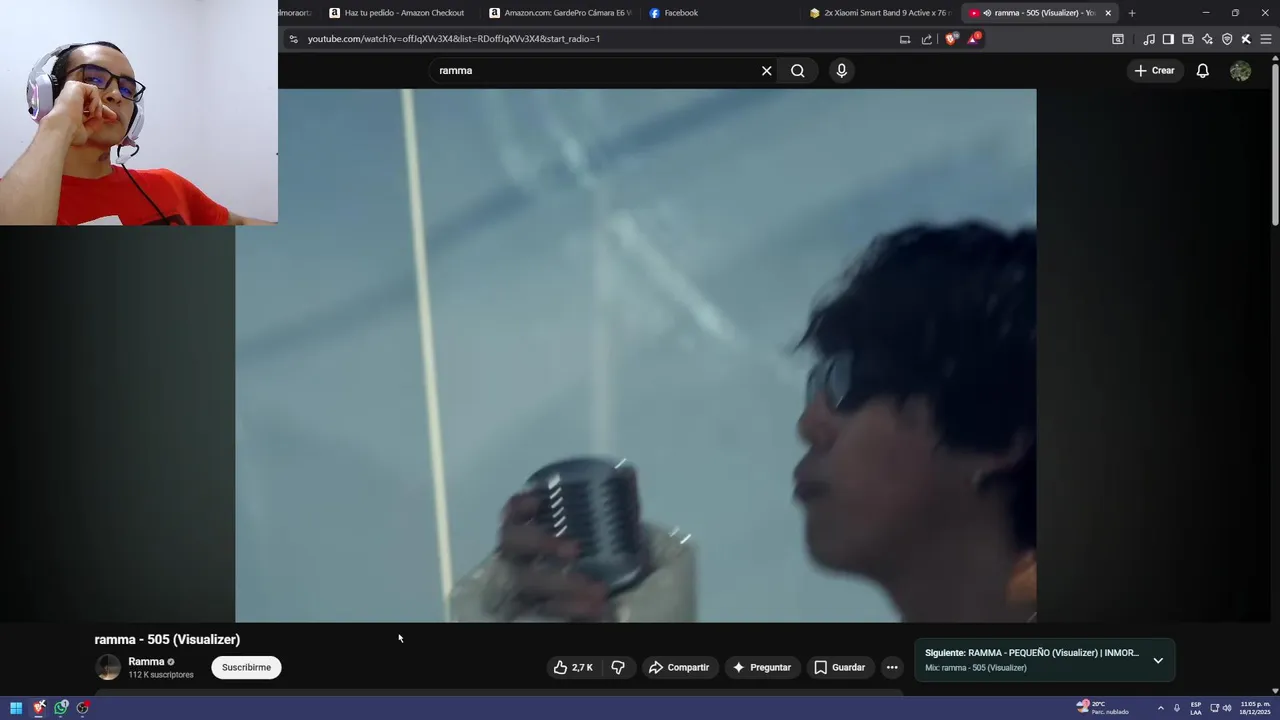Open the site info icon in address bar
Image resolution: width=1280 pixels, height=720 pixels.
click(293, 39)
